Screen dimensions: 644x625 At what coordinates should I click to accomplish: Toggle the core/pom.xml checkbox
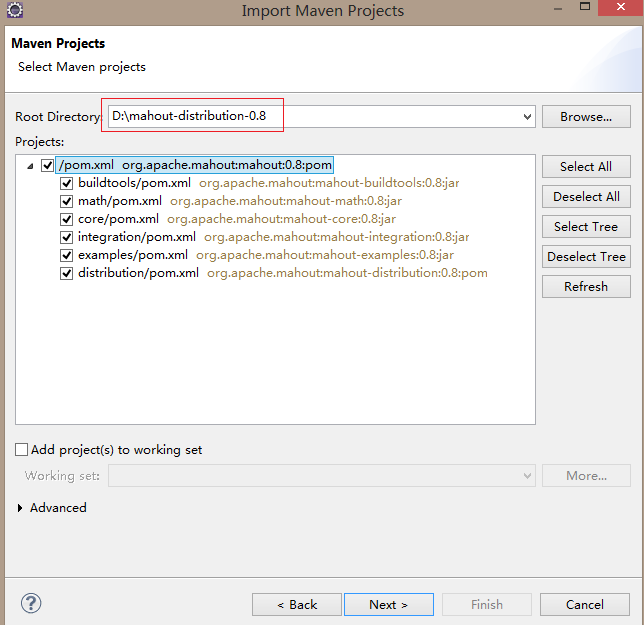(x=67, y=219)
